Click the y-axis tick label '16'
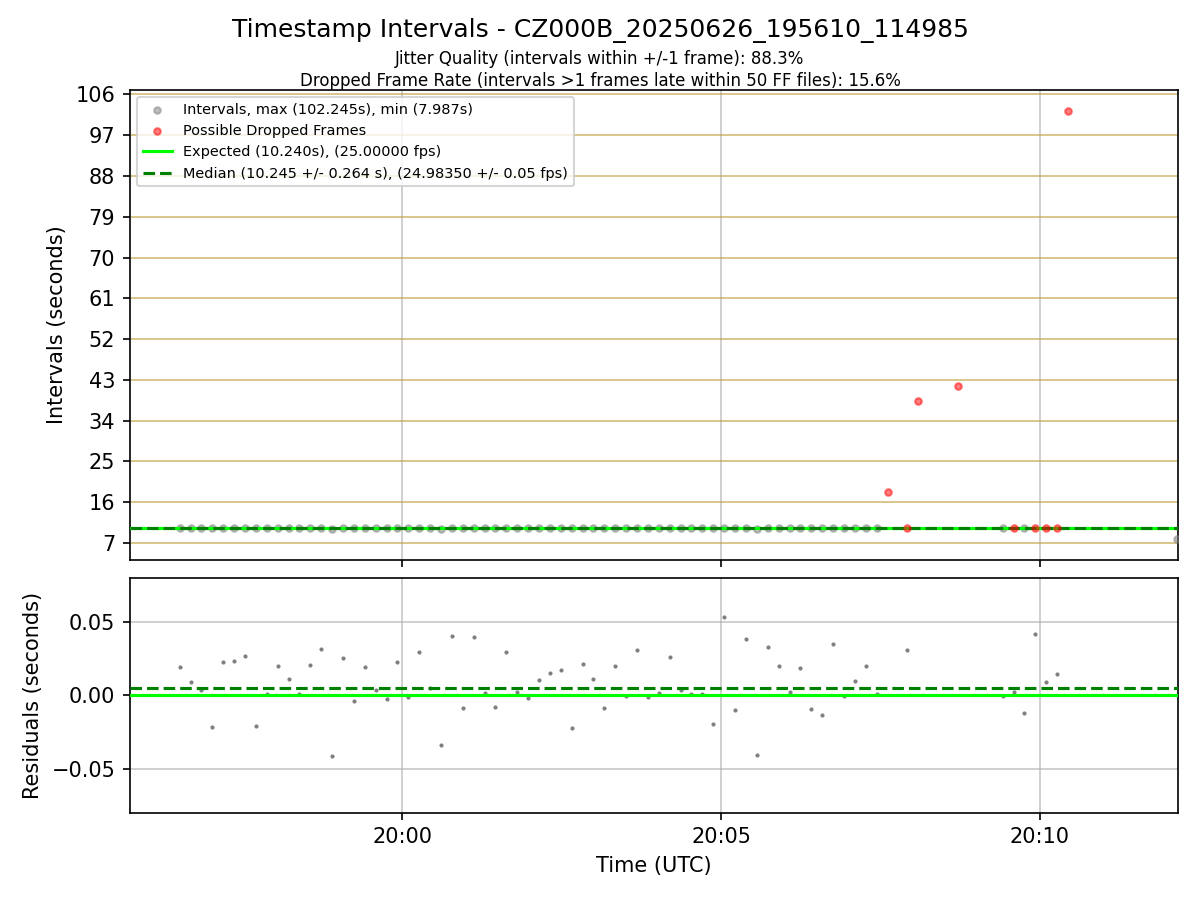This screenshot has width=1200, height=900. pos(105,503)
